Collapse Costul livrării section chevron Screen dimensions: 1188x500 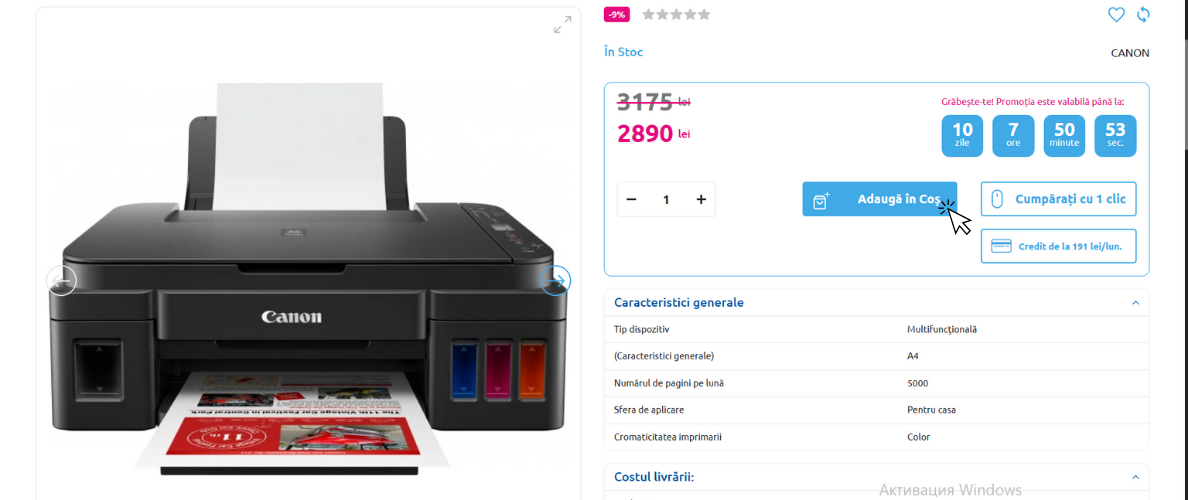pos(1135,477)
